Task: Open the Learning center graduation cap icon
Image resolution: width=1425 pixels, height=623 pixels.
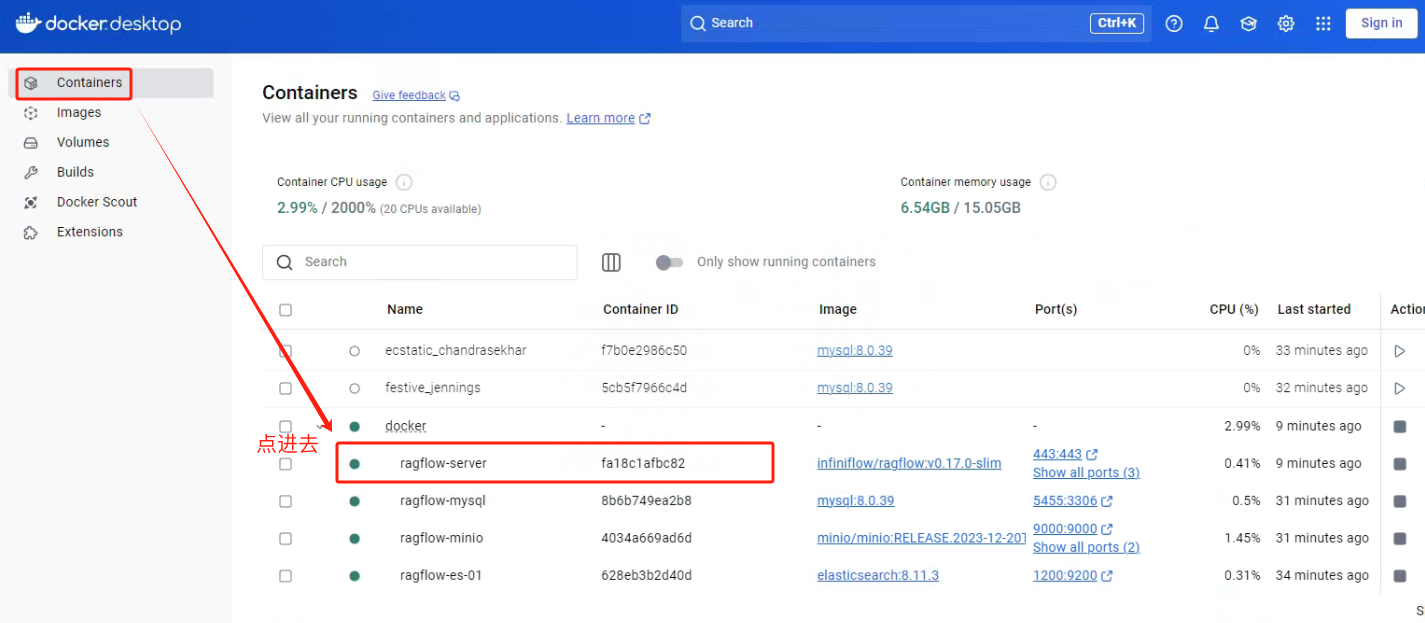Action: [1248, 23]
